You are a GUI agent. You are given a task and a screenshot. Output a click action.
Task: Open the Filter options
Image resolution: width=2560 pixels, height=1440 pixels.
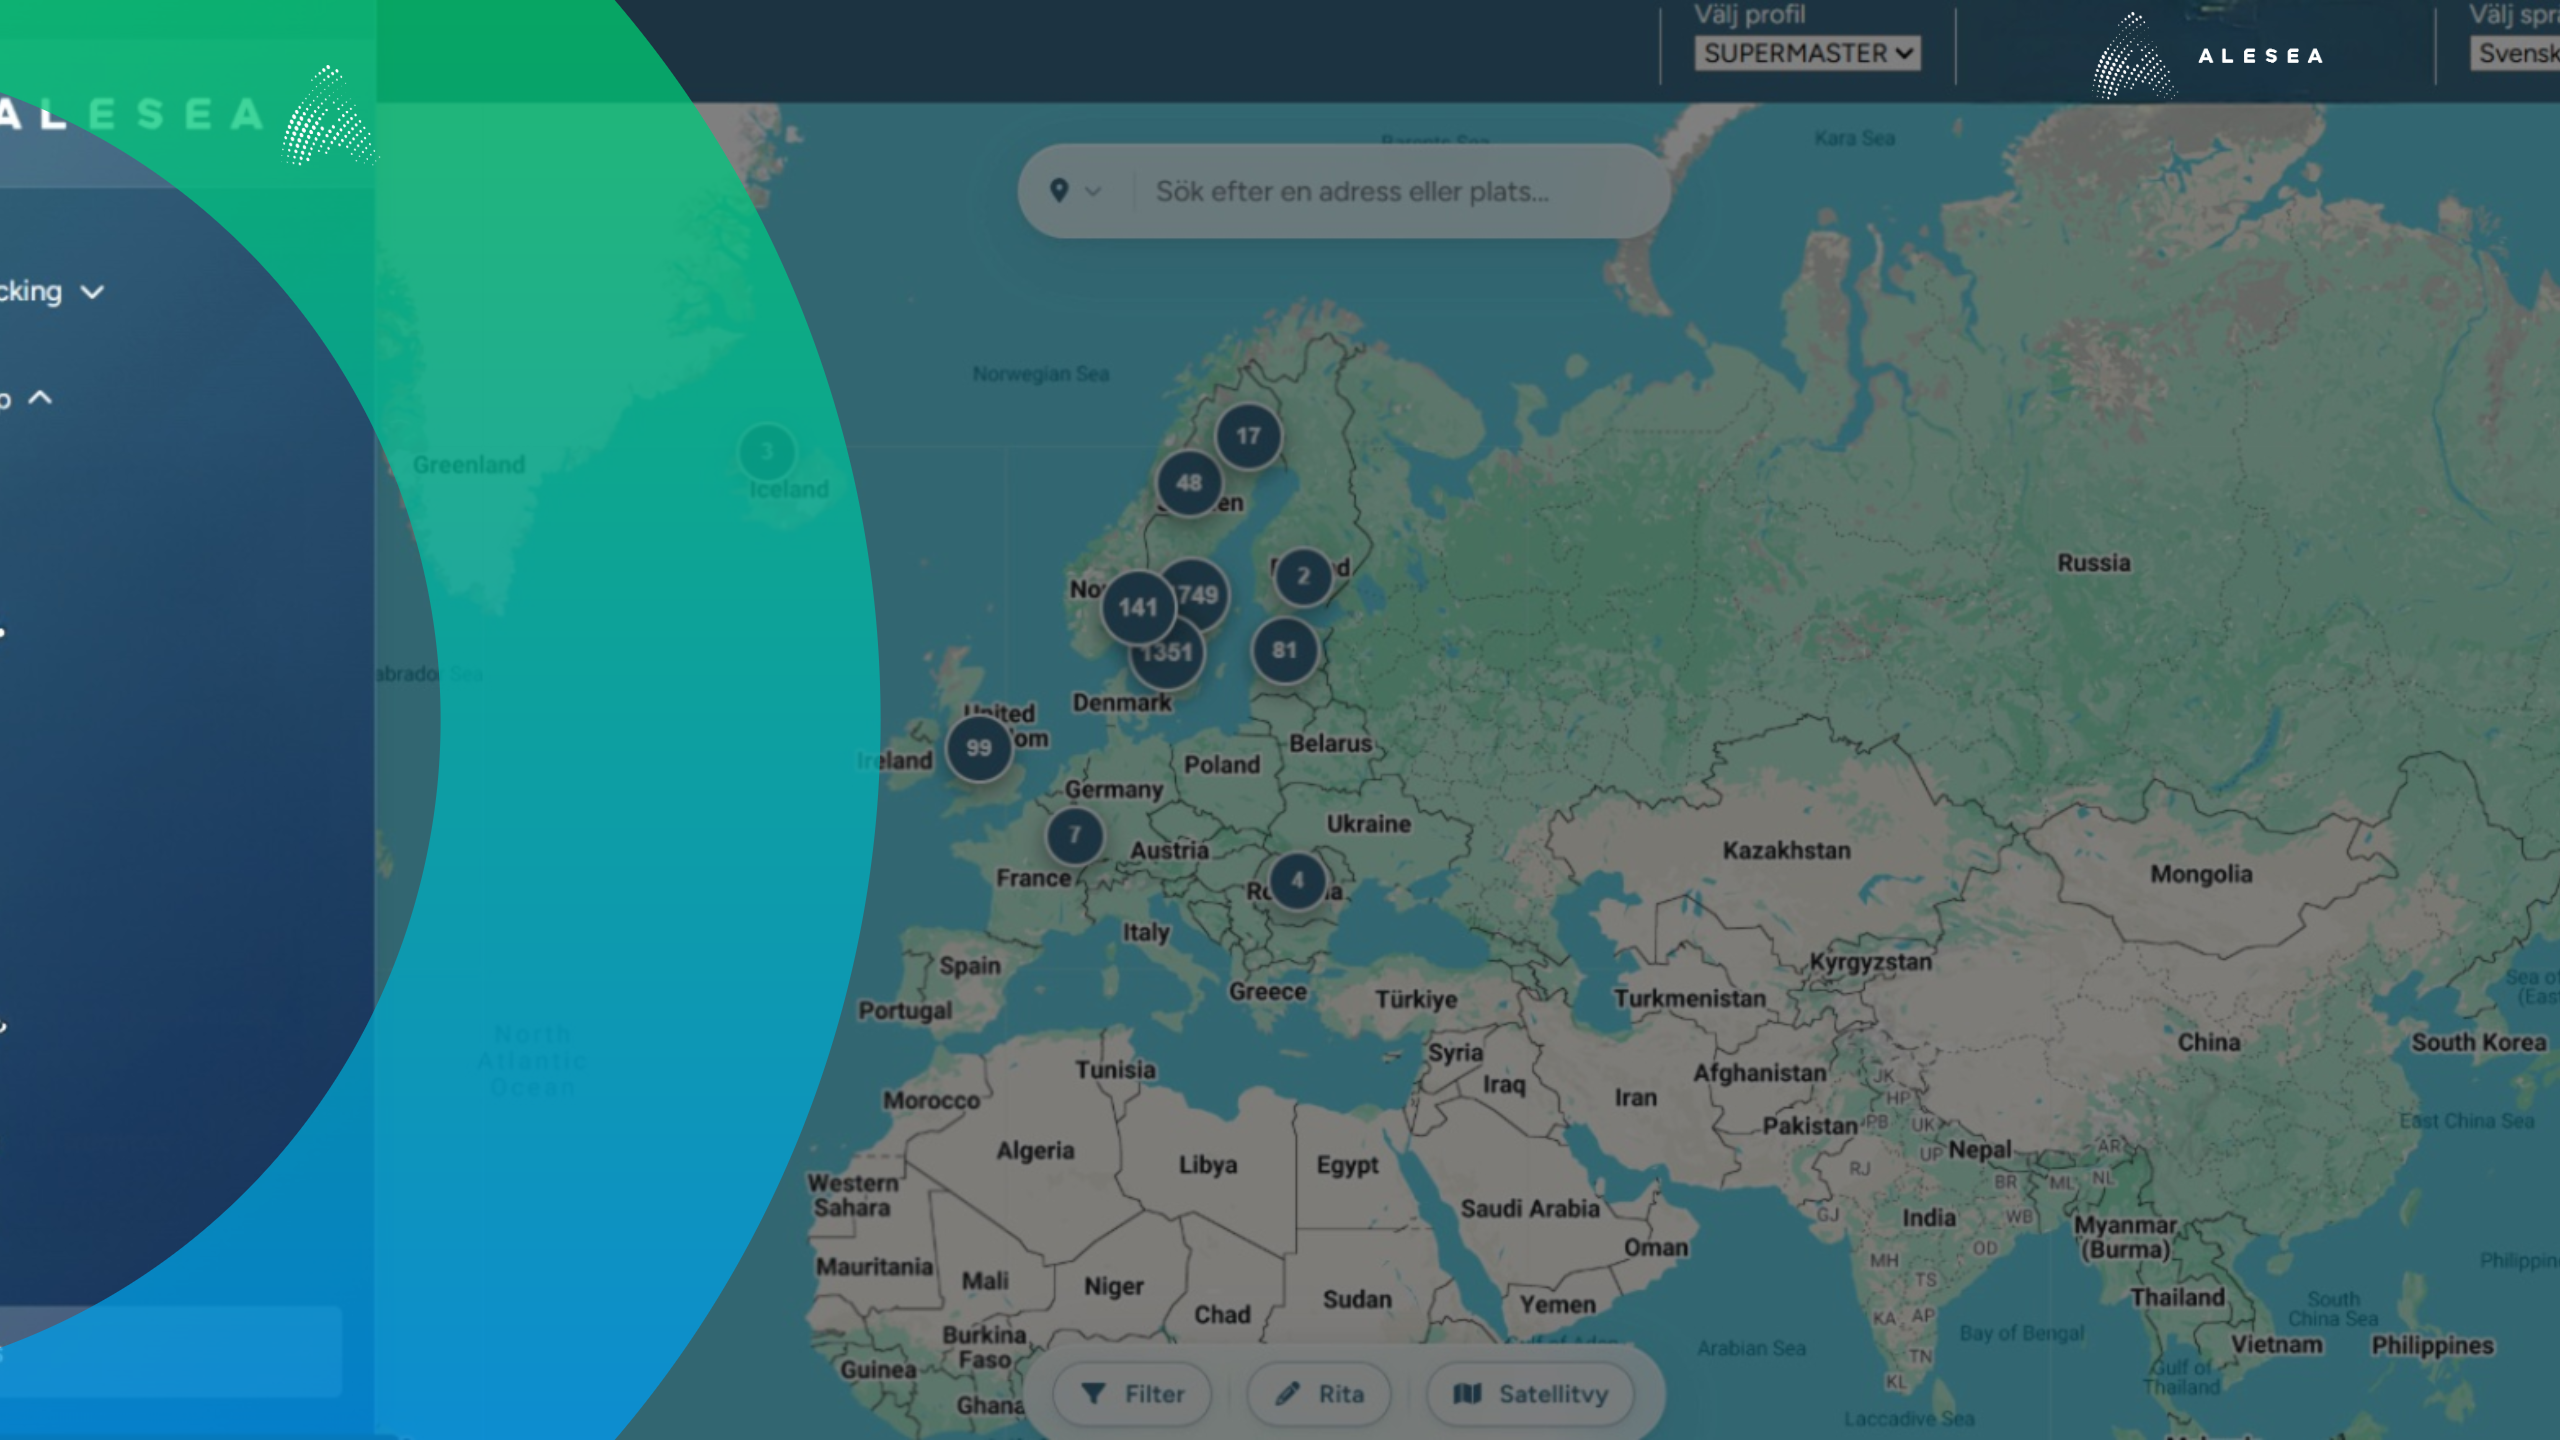1132,1393
